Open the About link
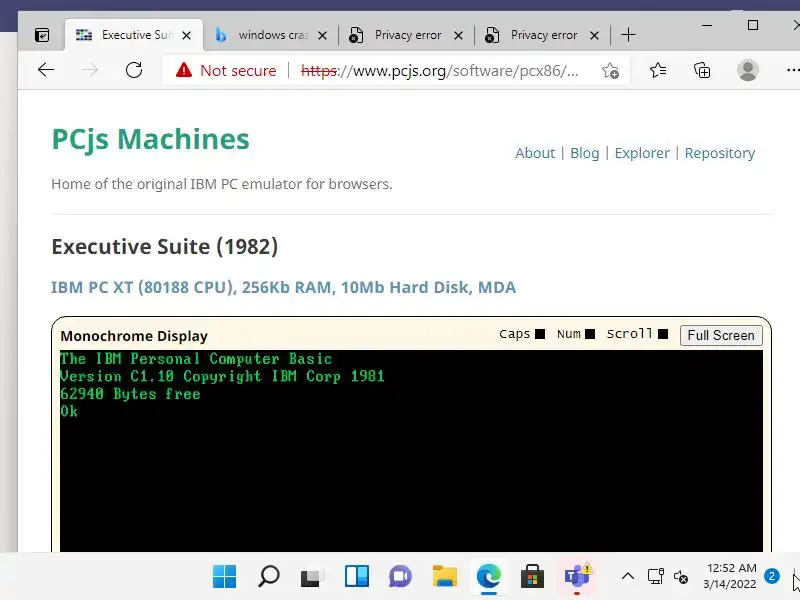 535,153
